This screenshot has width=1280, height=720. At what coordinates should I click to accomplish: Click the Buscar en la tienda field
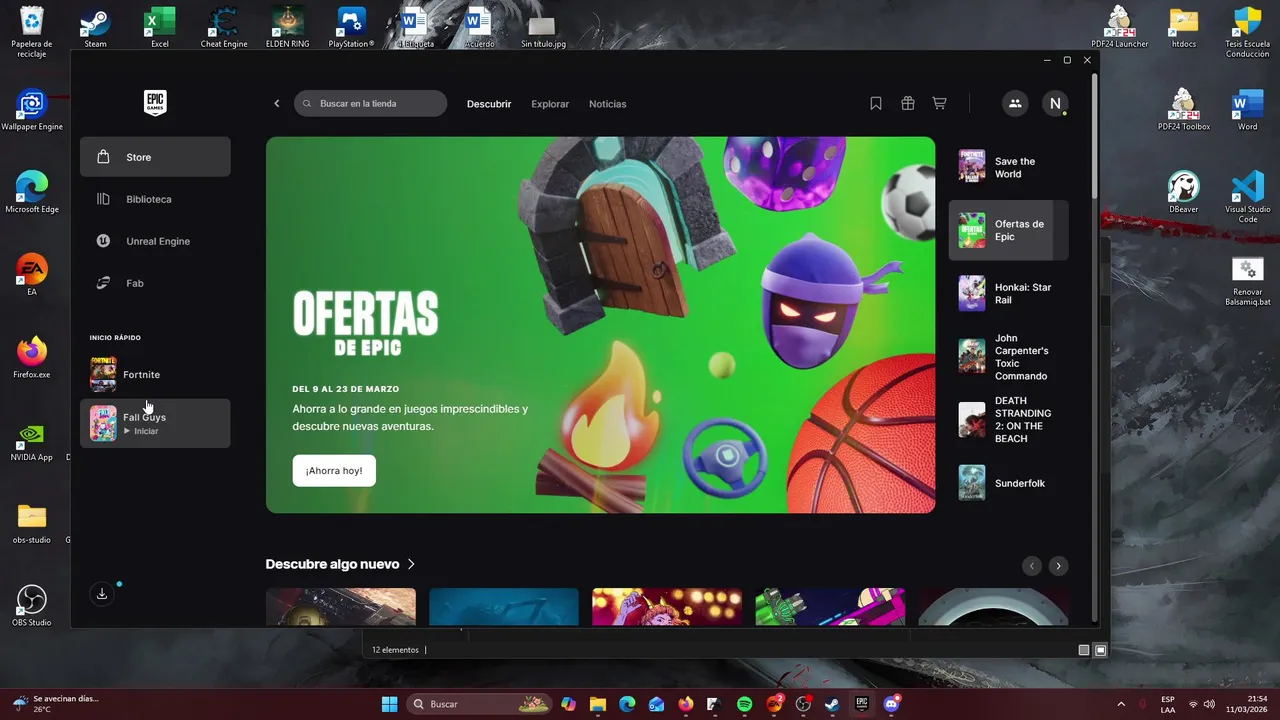pos(370,103)
